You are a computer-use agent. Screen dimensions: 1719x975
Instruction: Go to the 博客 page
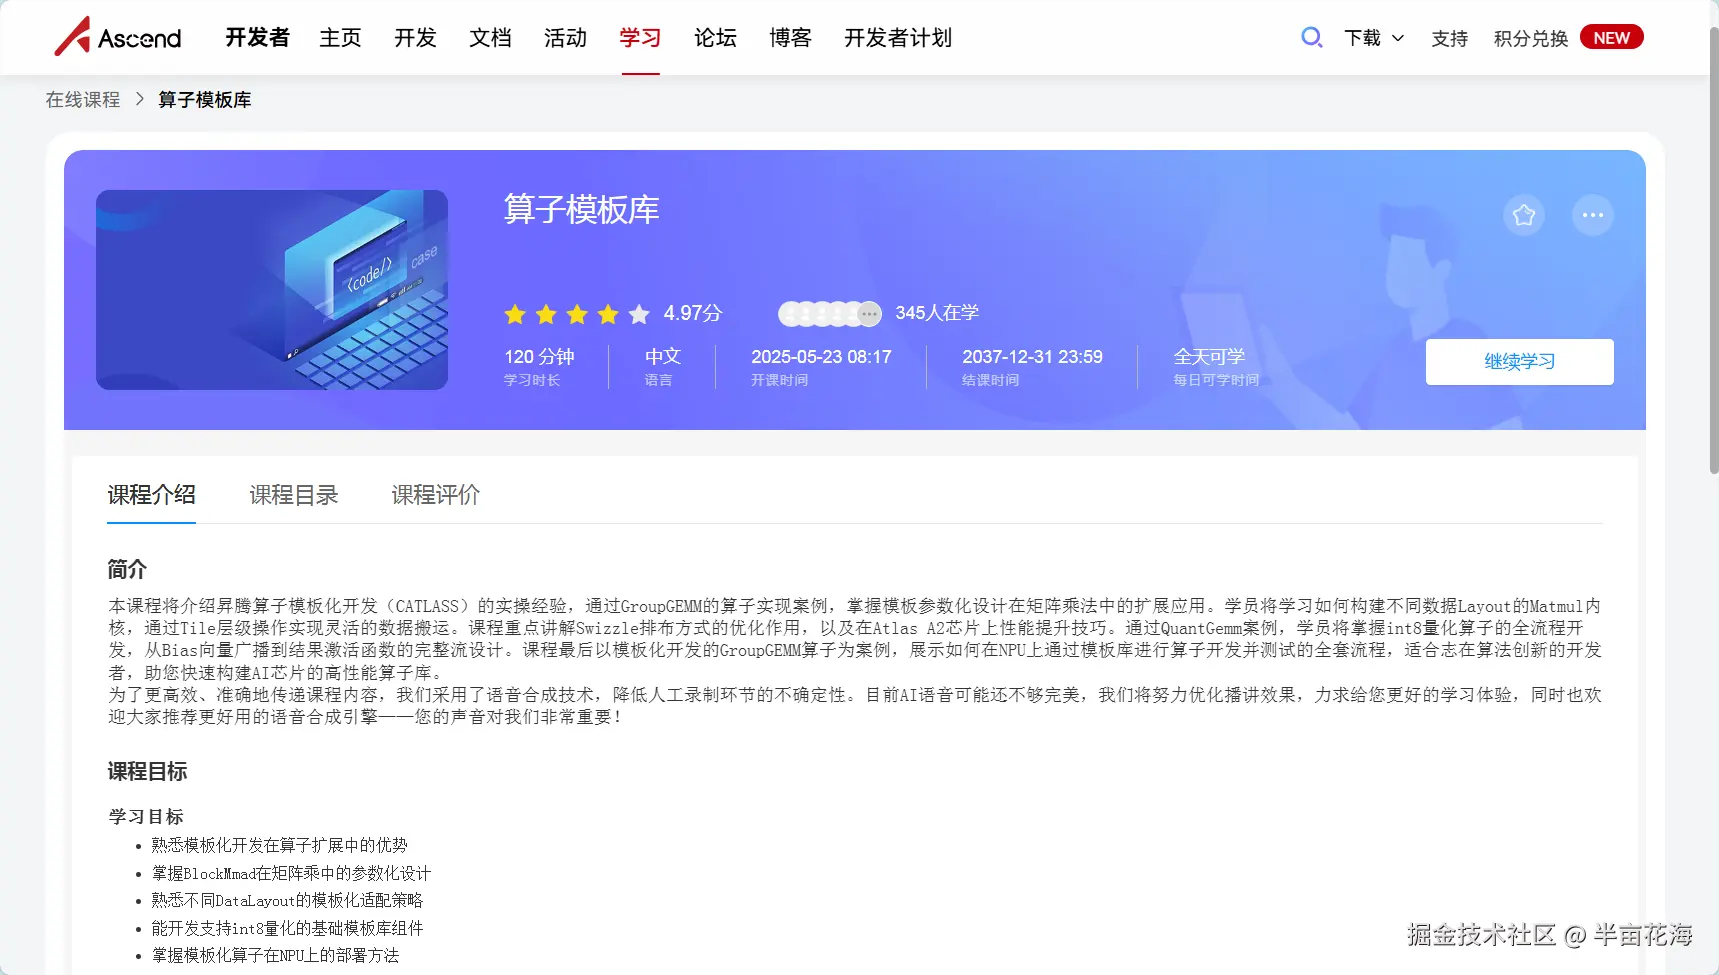coord(790,38)
